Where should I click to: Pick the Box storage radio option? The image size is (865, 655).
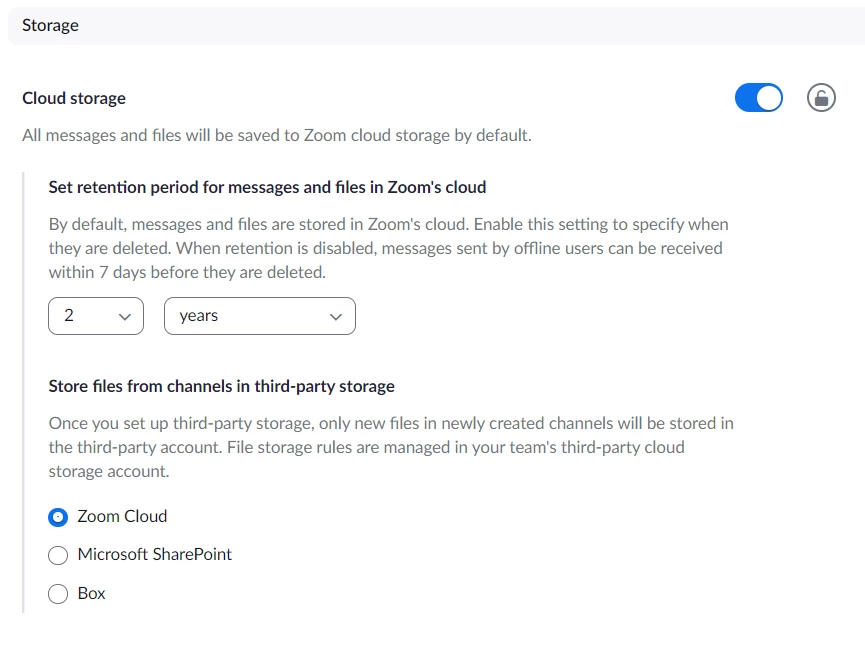(x=58, y=594)
